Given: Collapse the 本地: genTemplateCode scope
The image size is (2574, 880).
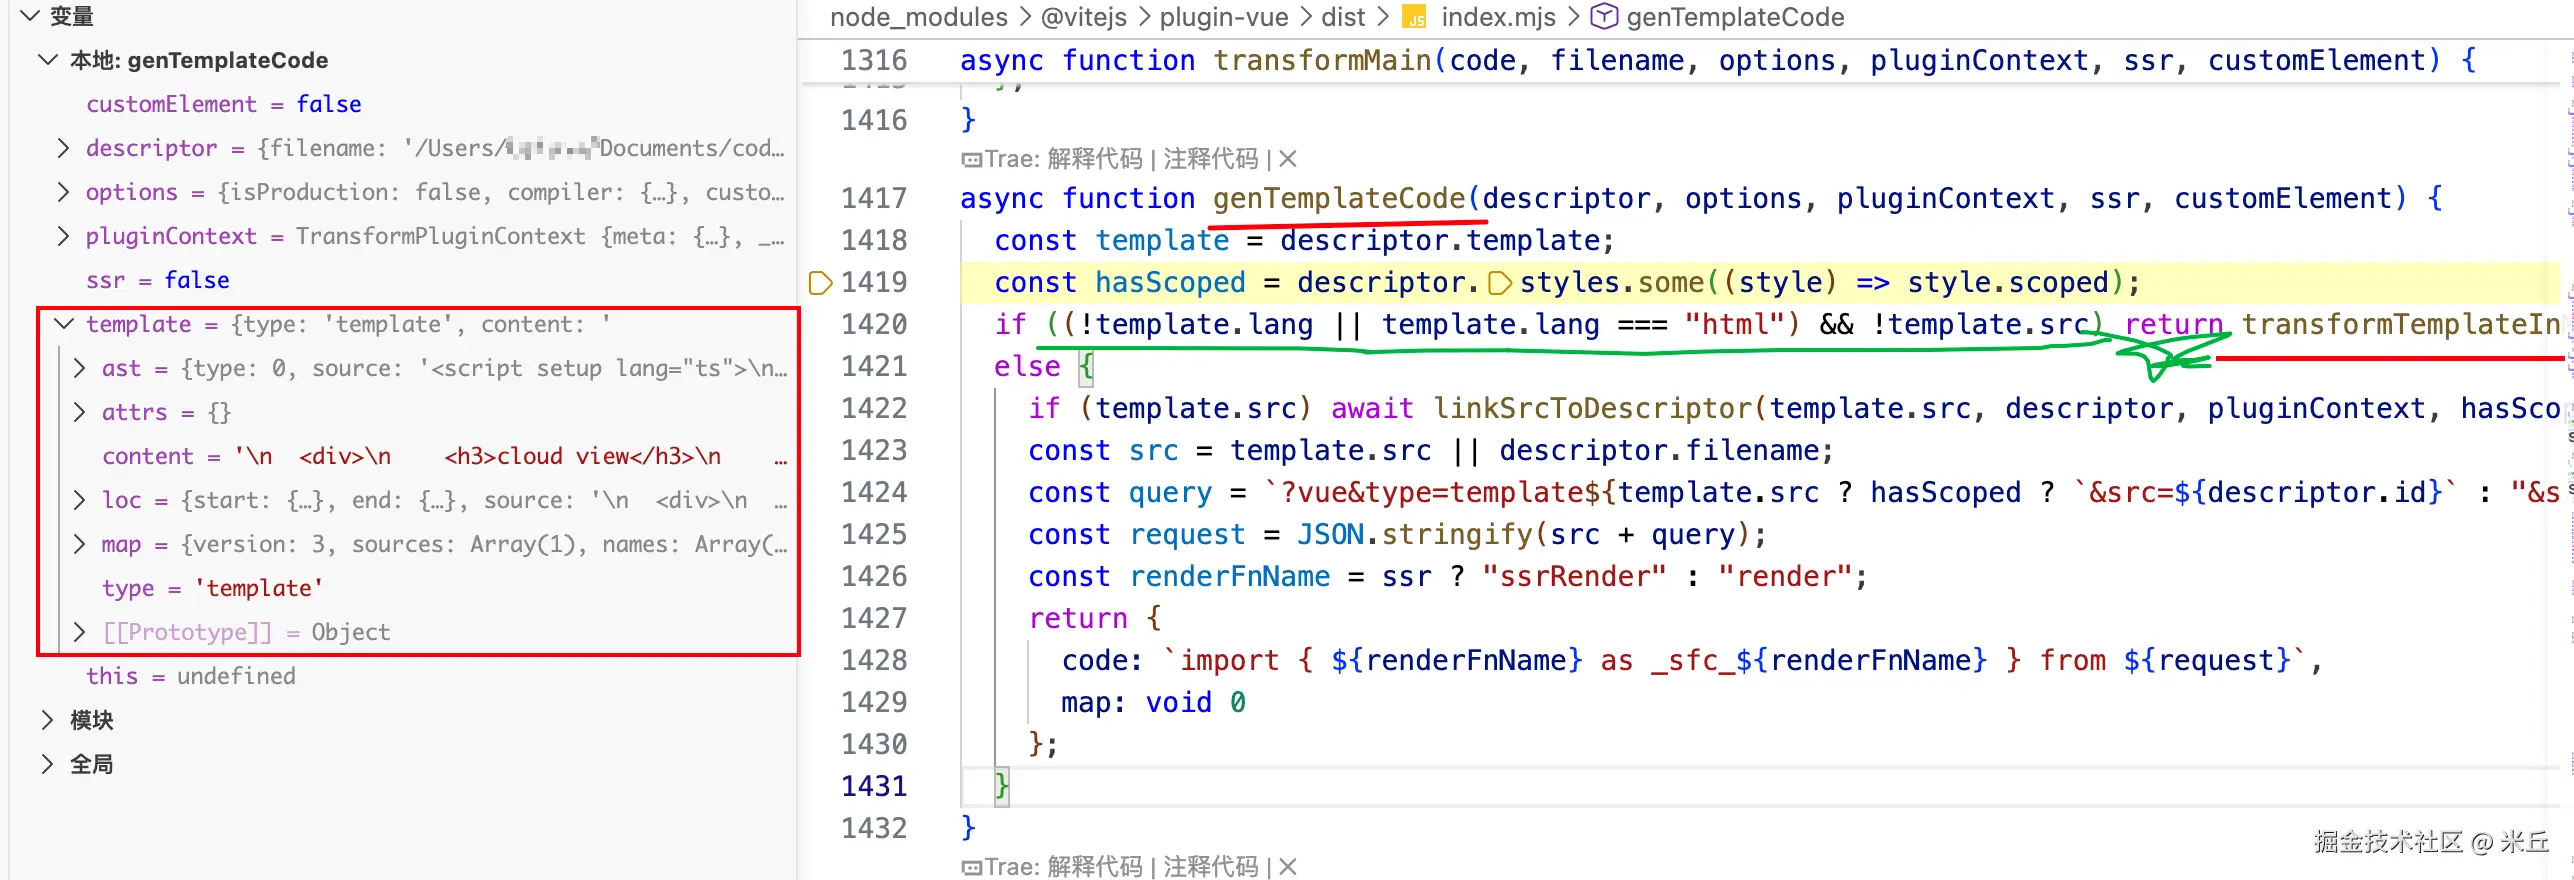Looking at the screenshot, I should [47, 60].
